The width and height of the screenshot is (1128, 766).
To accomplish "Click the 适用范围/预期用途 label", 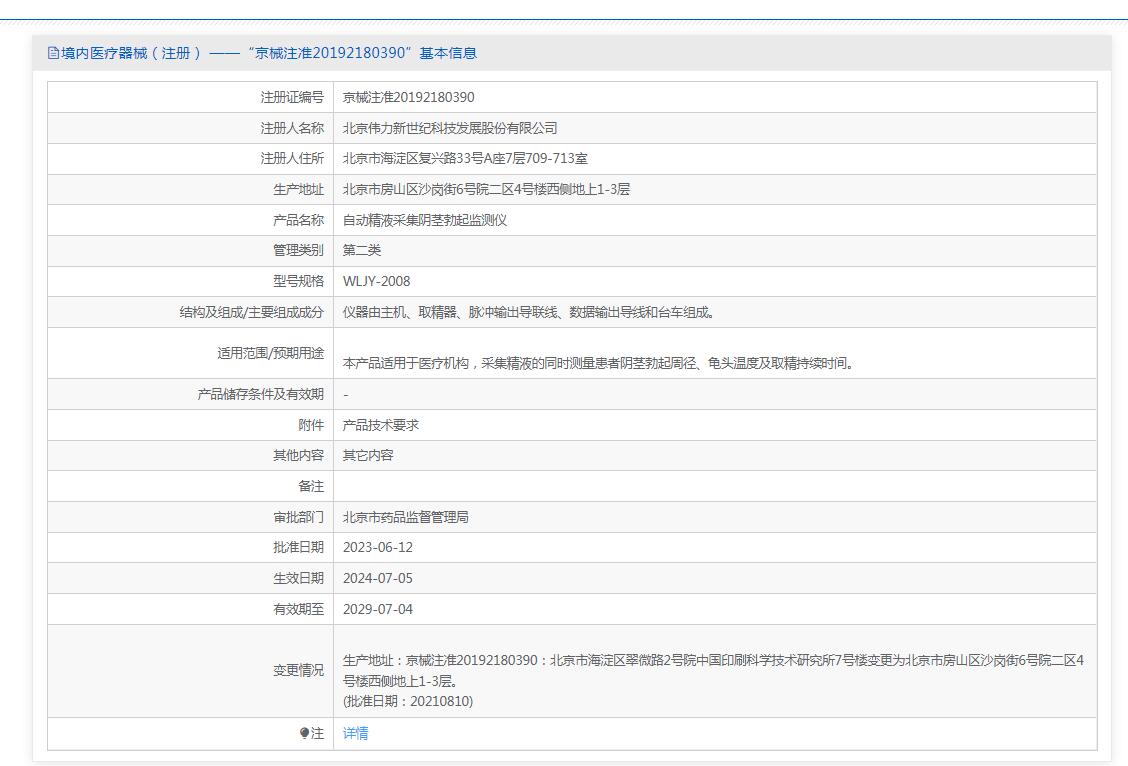I will tap(270, 353).
